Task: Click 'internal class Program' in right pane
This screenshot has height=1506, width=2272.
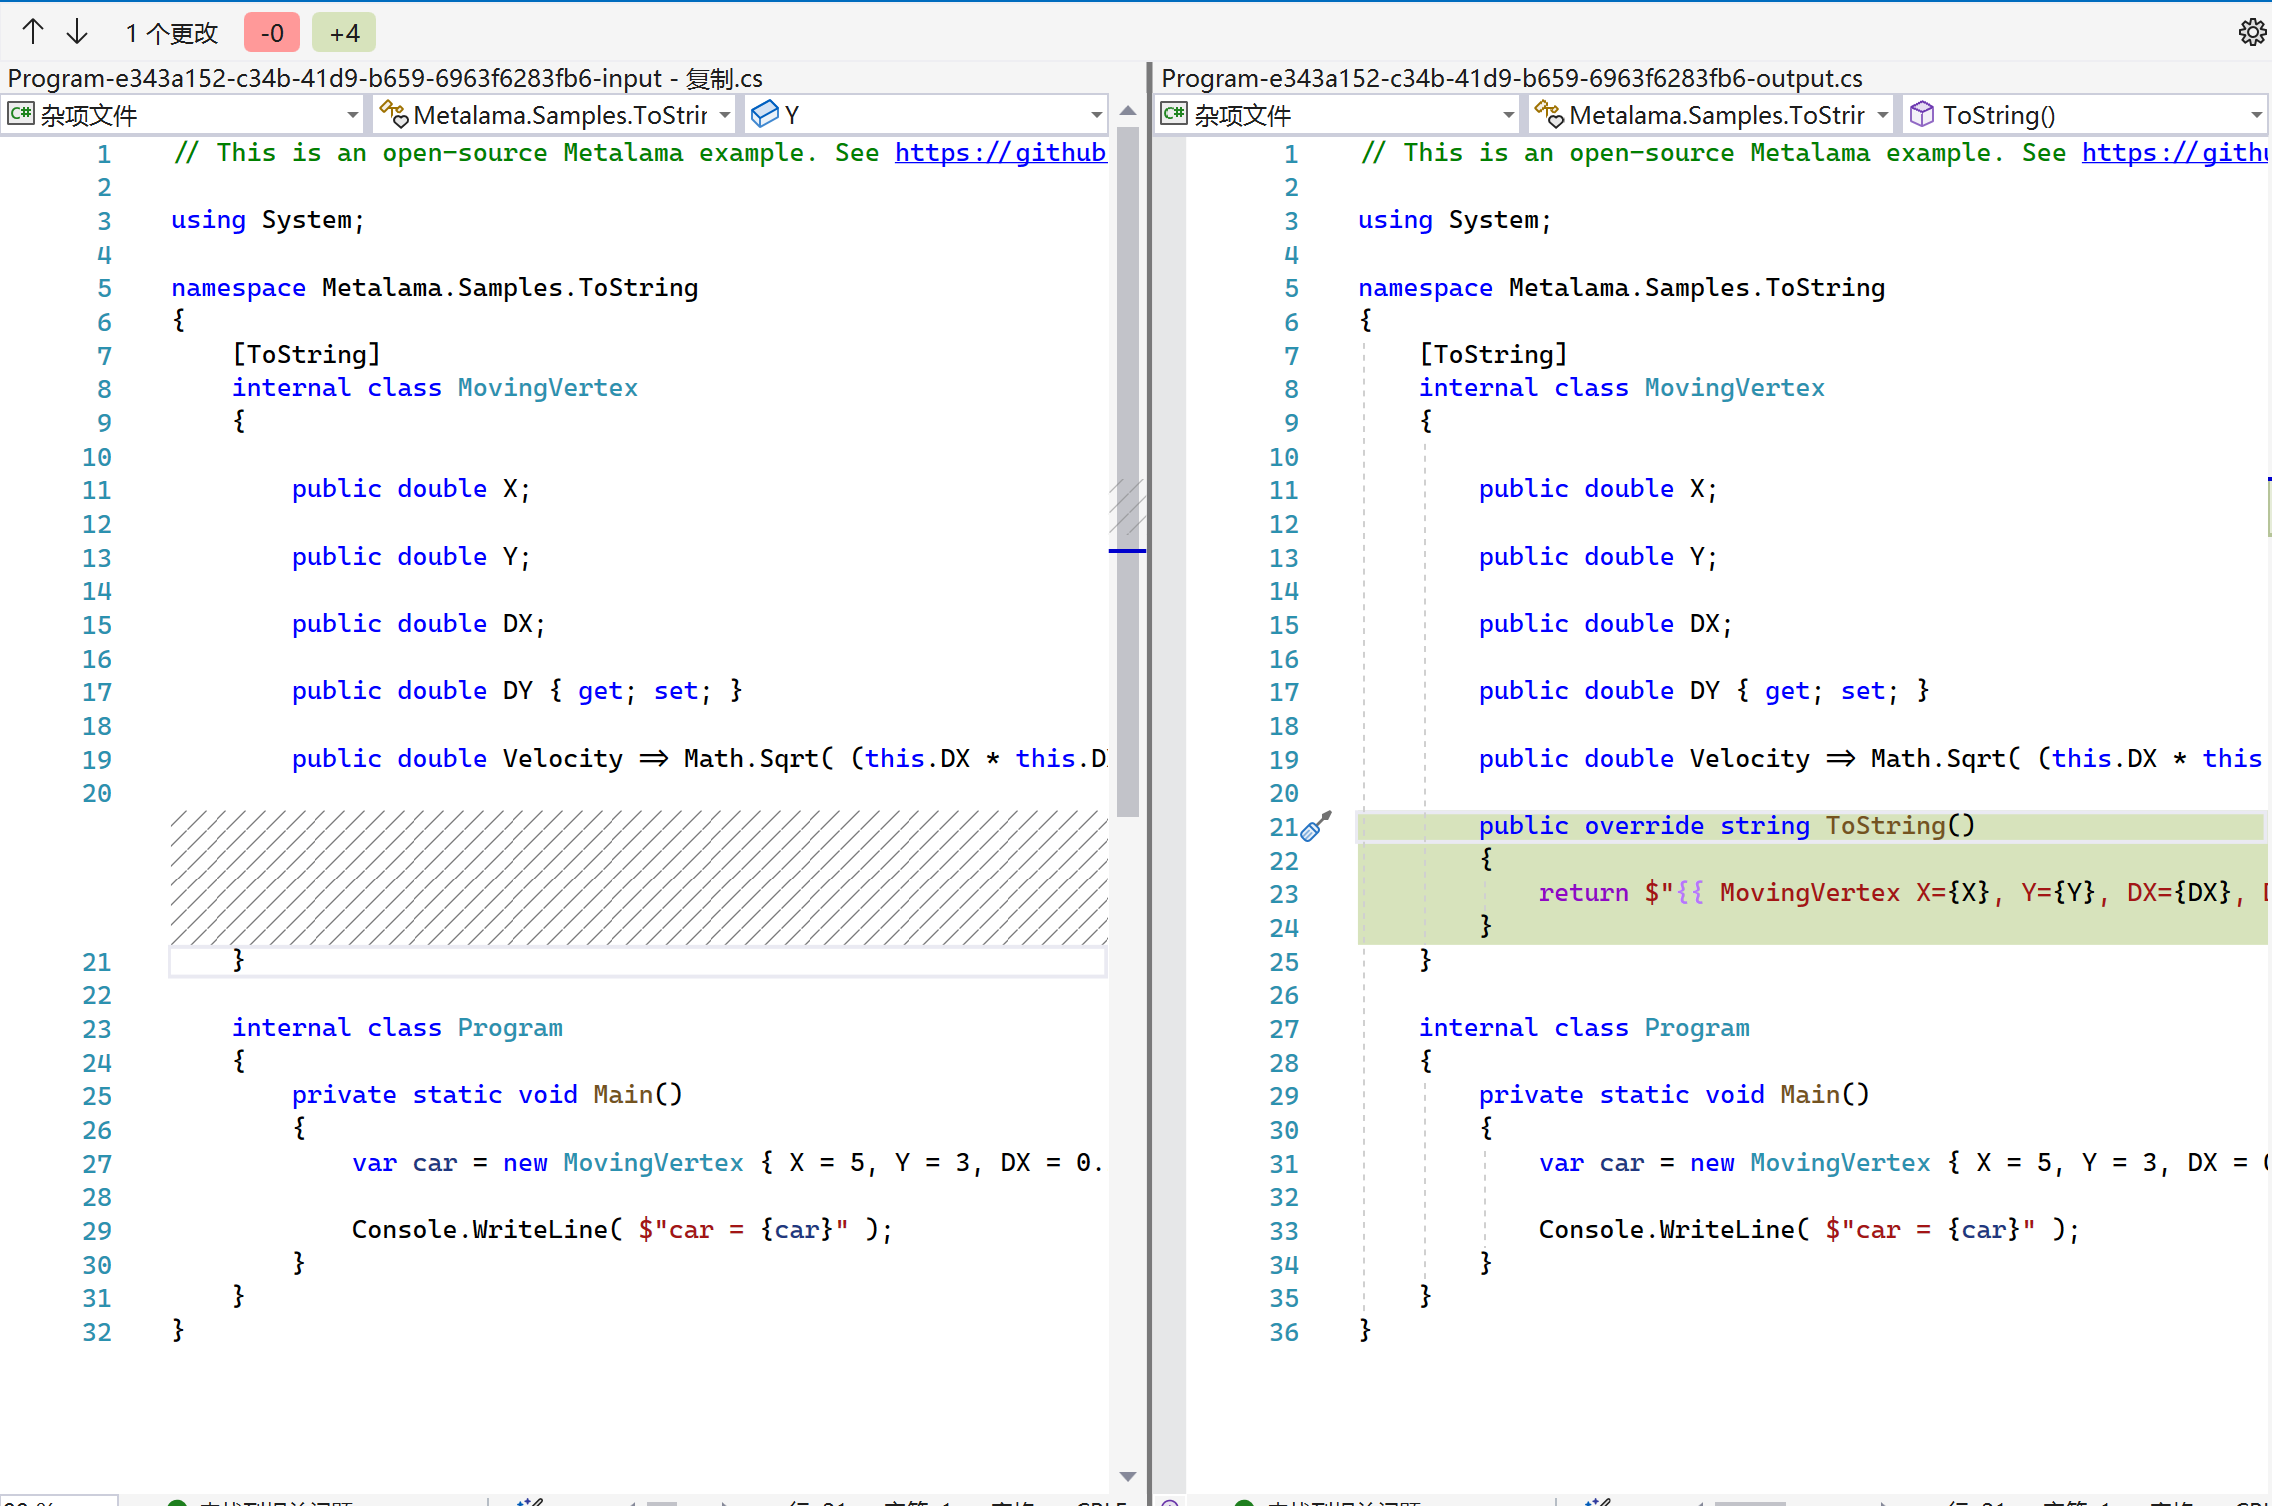Action: [x=1584, y=1028]
